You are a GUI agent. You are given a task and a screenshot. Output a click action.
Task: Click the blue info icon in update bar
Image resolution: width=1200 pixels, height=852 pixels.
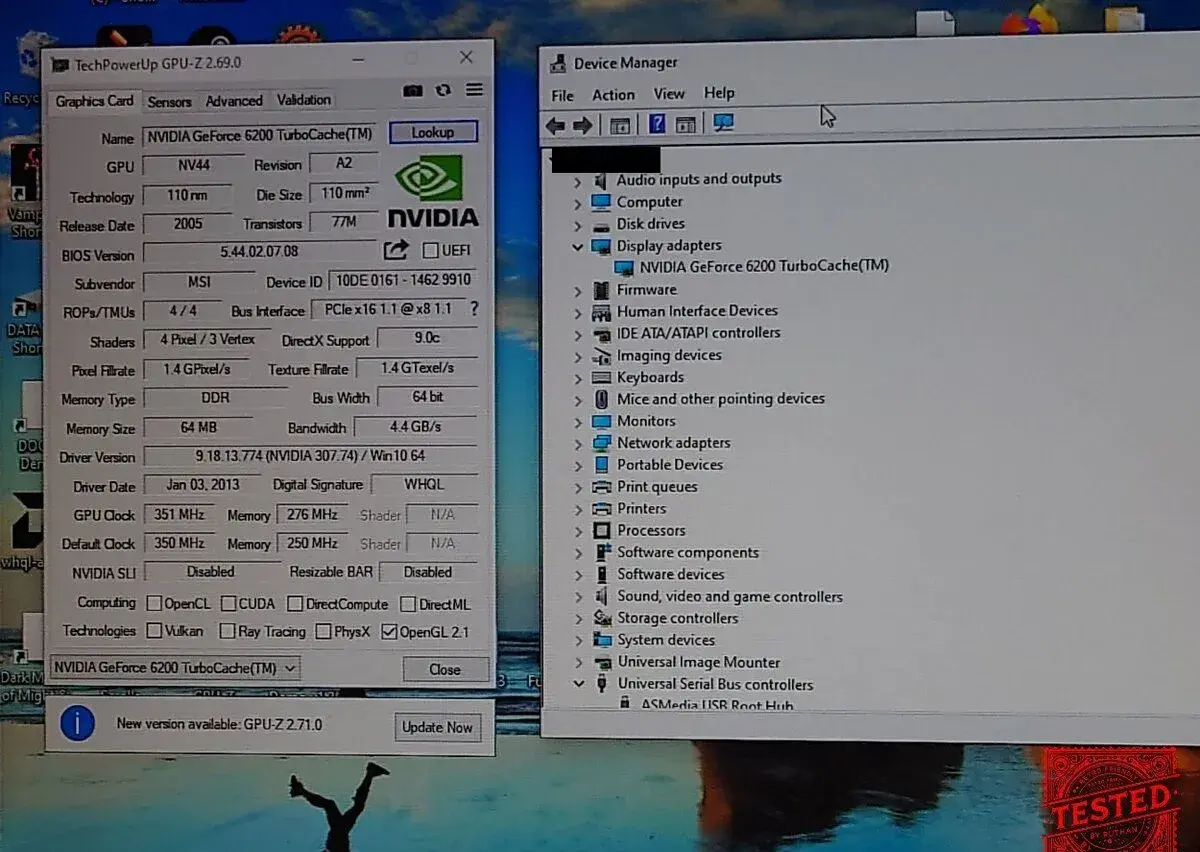(x=77, y=723)
